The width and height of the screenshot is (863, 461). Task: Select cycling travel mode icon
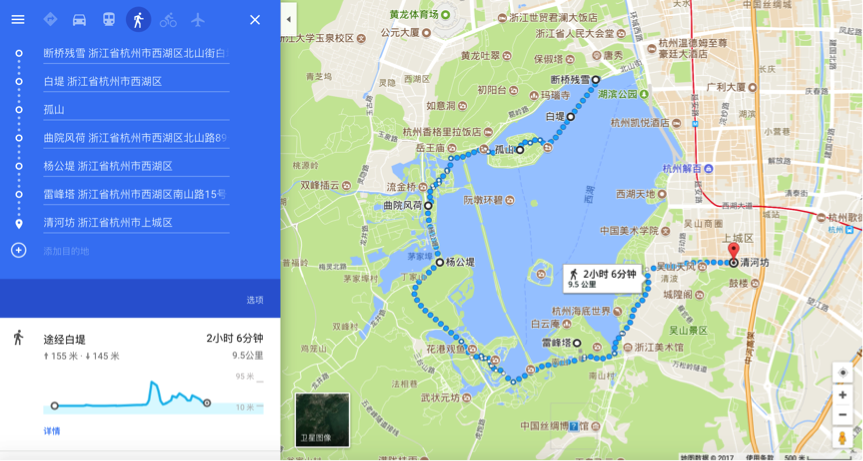tap(168, 20)
